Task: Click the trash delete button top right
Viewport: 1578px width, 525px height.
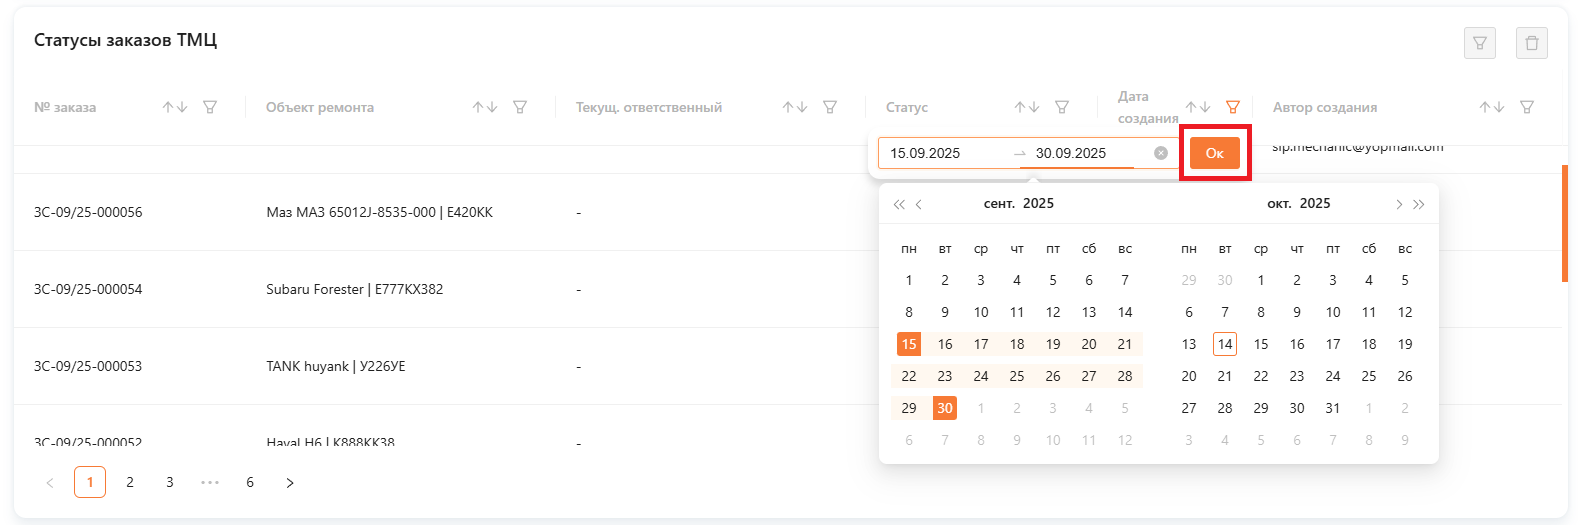Action: (x=1532, y=43)
